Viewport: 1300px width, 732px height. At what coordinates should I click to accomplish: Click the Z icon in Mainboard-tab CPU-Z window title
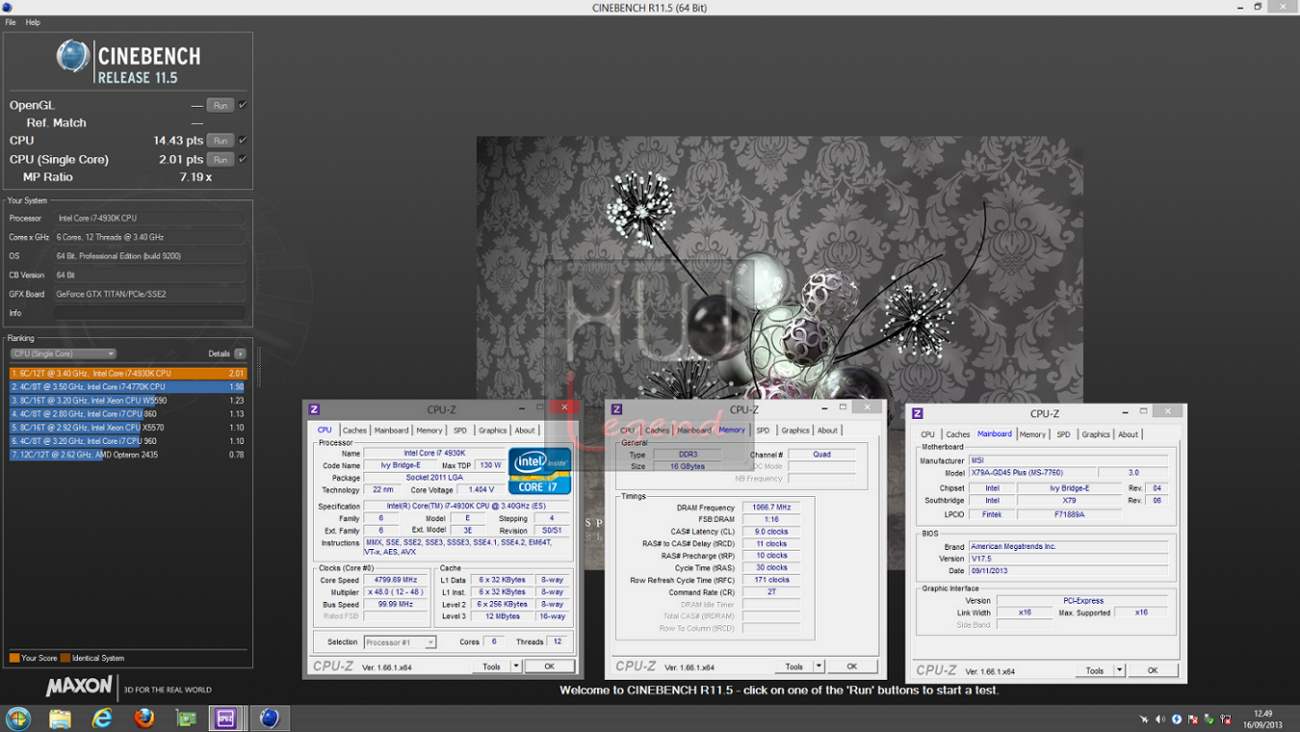(x=917, y=413)
